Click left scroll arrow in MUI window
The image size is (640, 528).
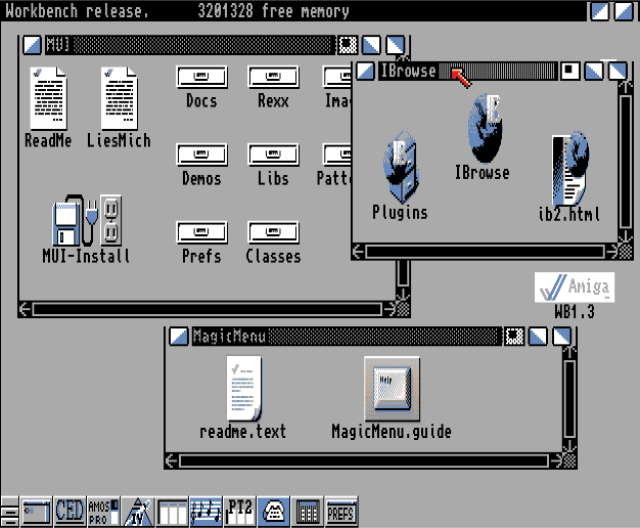pos(25,309)
